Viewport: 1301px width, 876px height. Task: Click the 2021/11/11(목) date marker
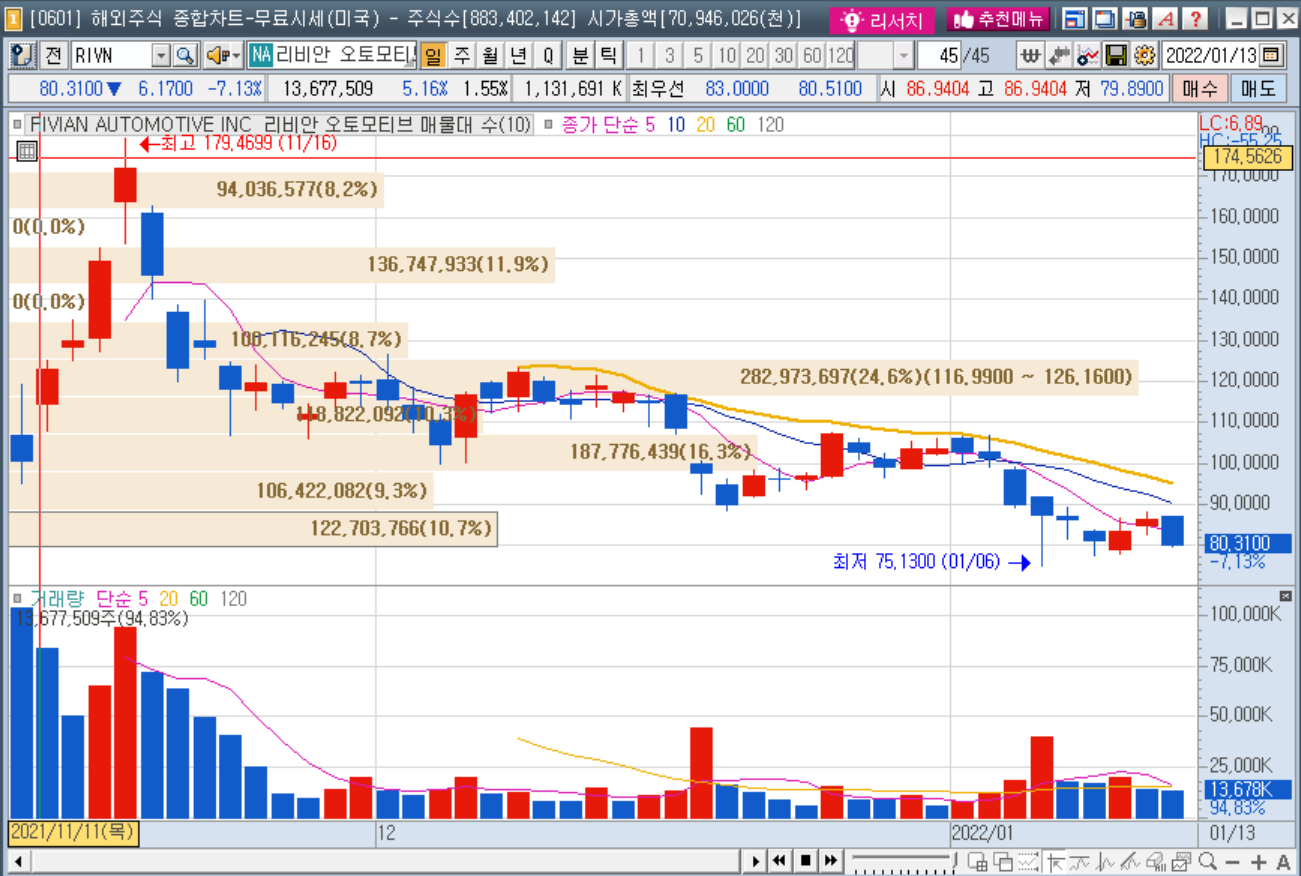pos(74,832)
